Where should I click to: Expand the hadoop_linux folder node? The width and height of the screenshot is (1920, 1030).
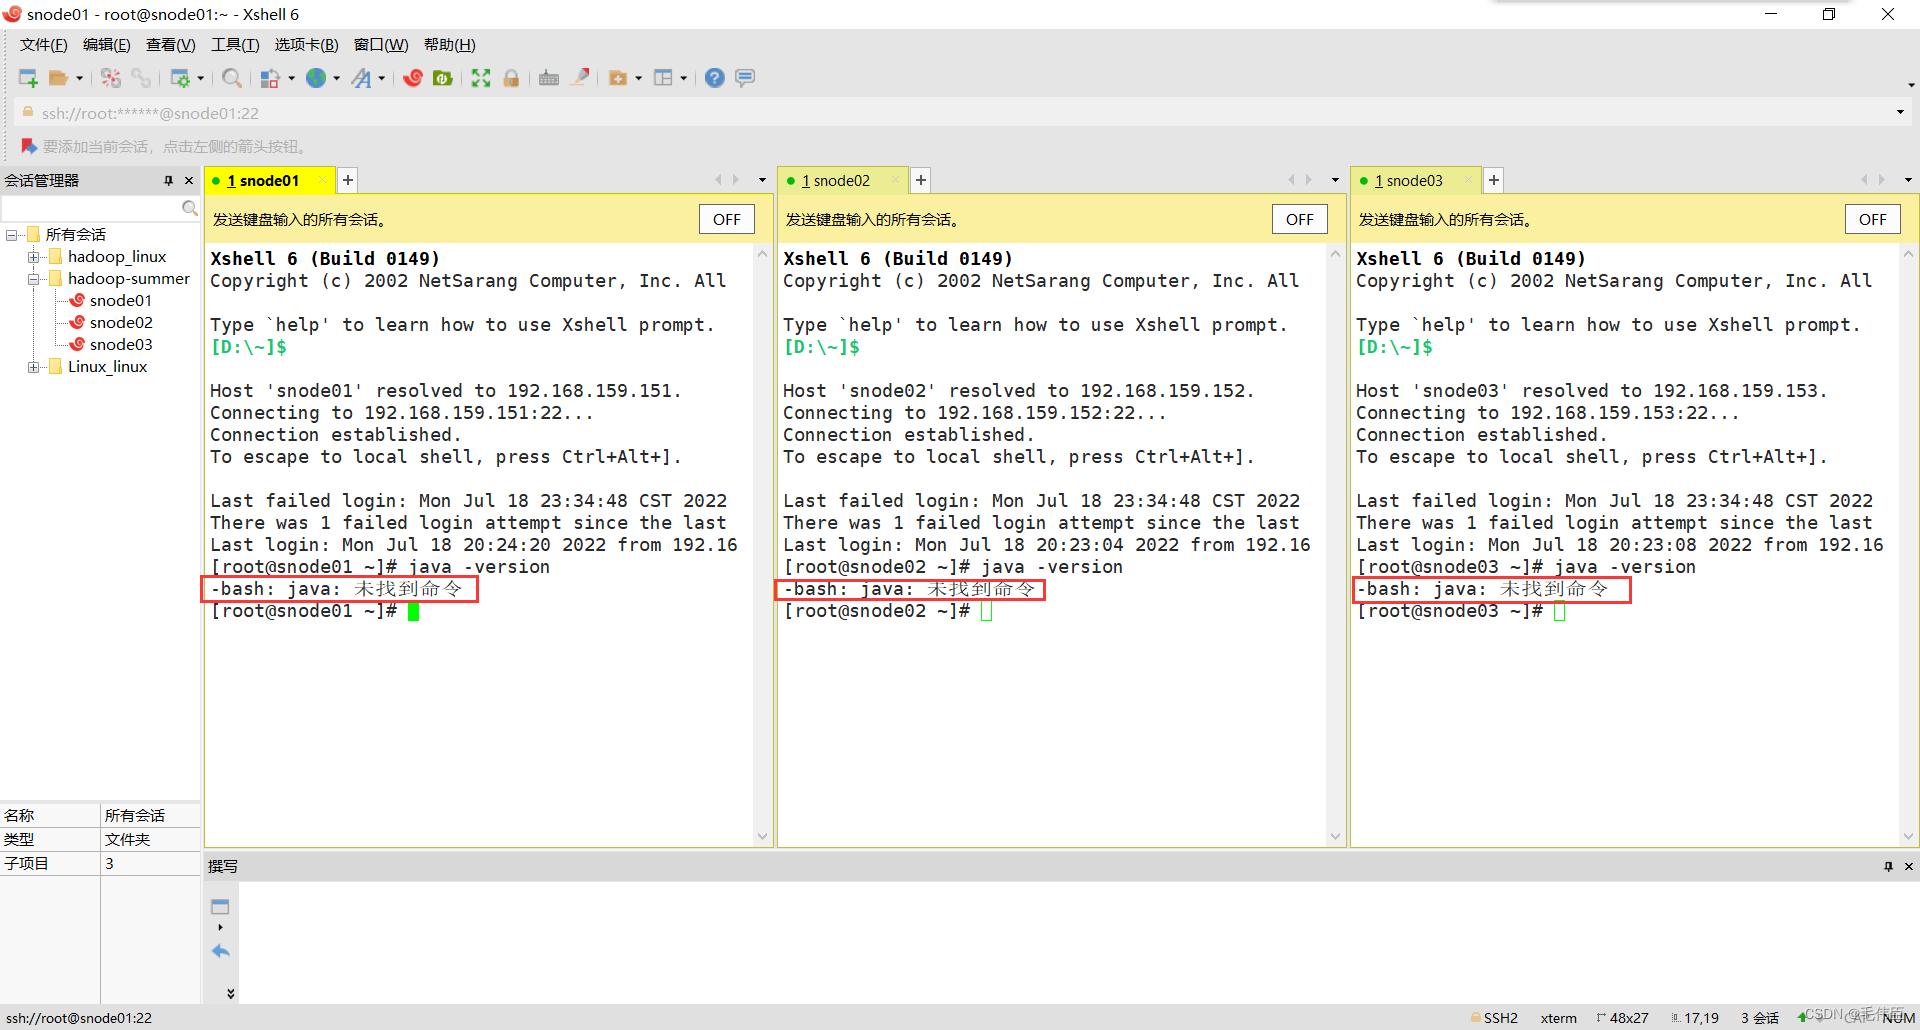click(x=33, y=257)
